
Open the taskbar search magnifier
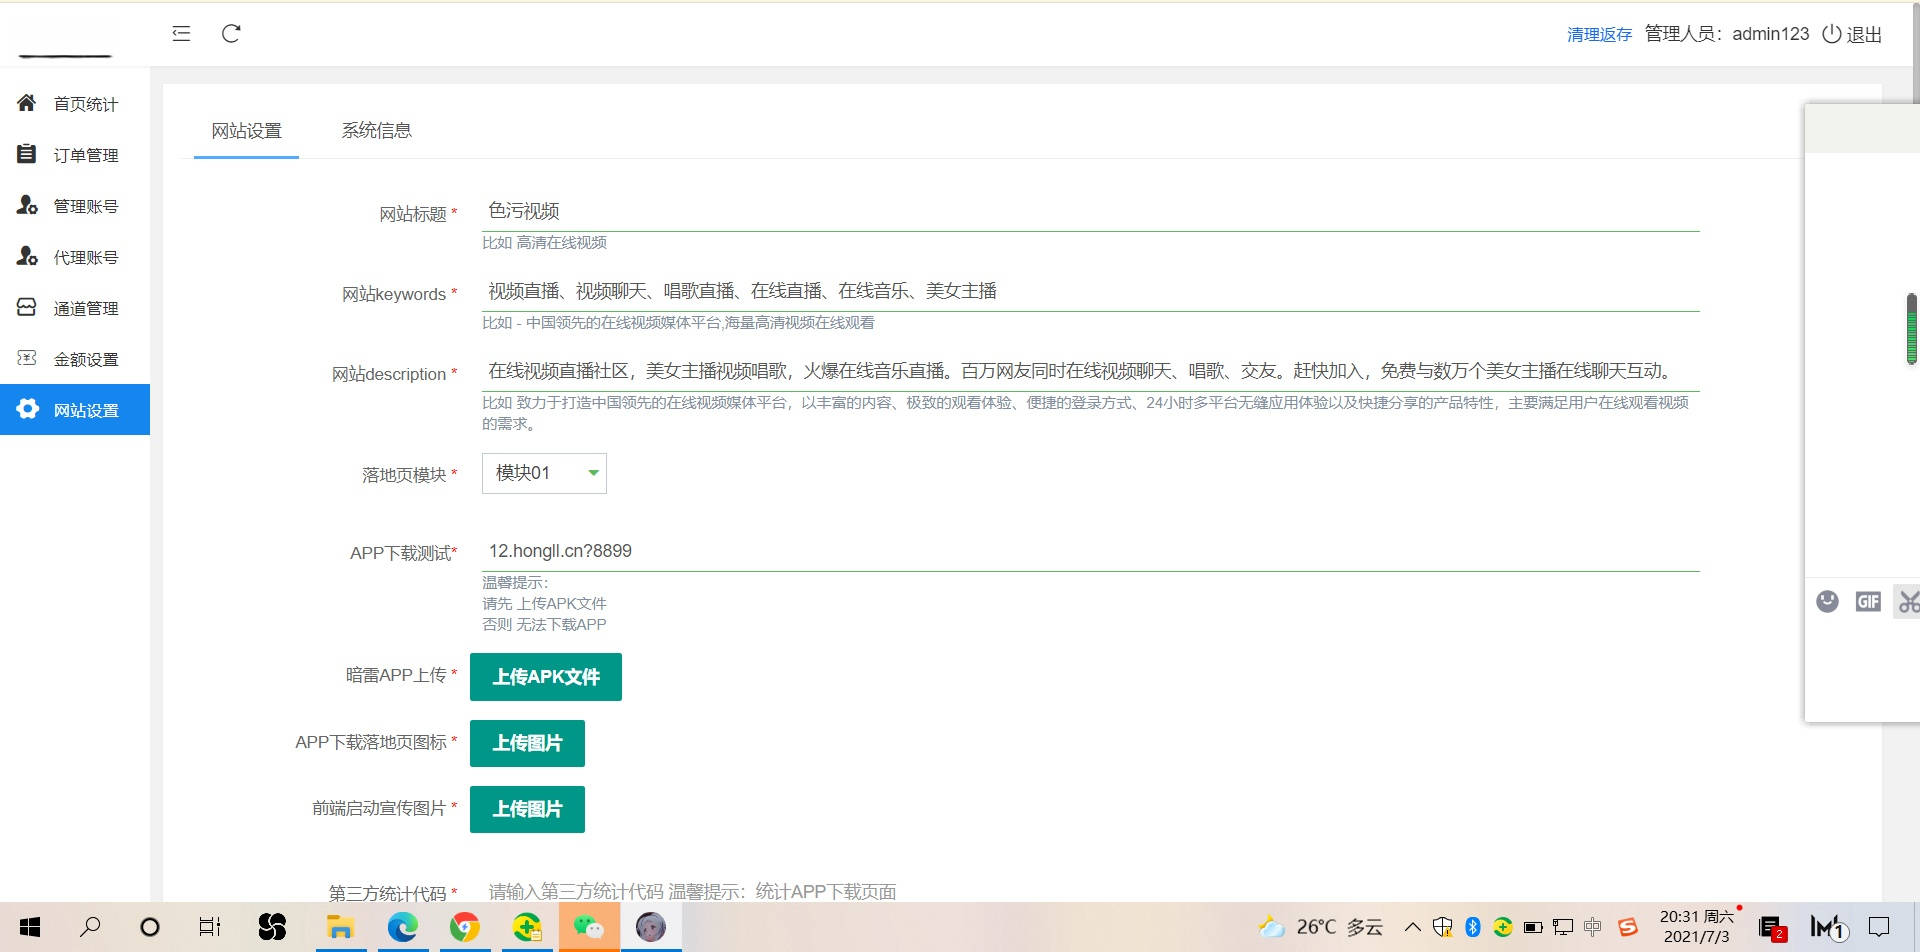tap(90, 927)
